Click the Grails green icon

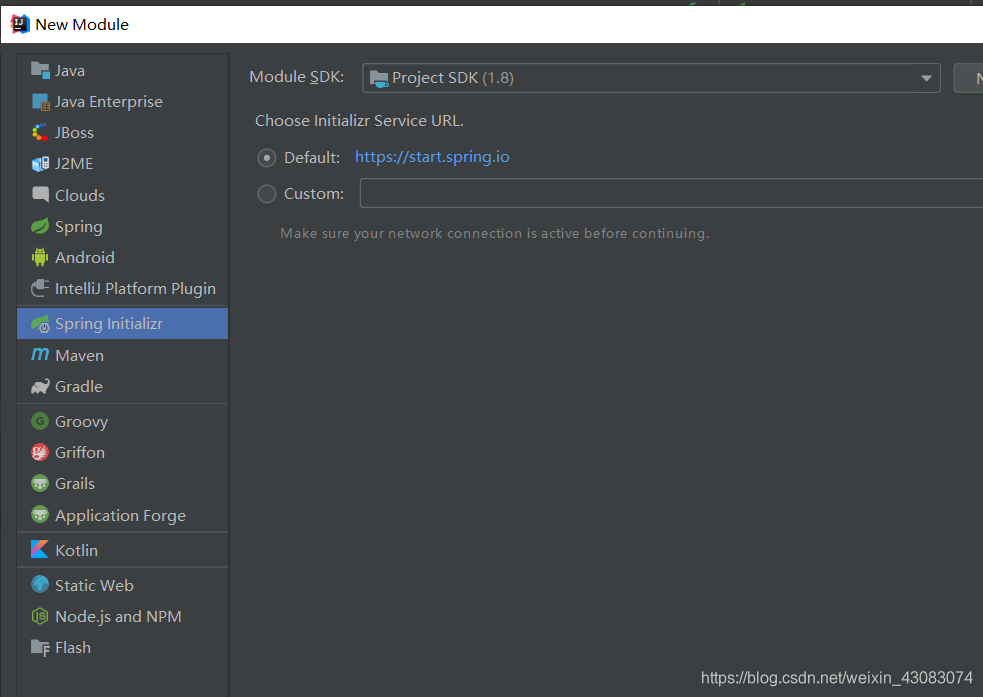coord(40,483)
